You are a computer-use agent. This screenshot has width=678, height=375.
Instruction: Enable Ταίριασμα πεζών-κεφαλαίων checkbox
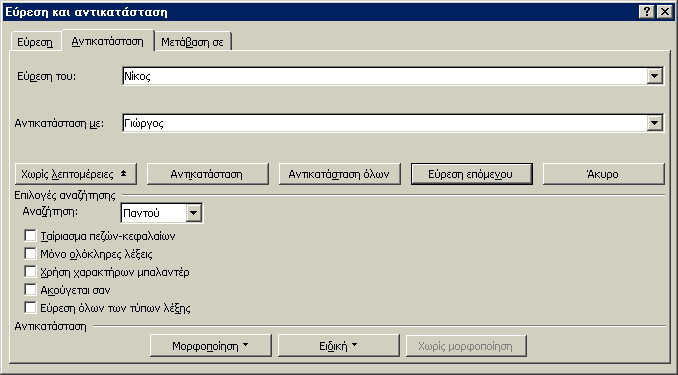tap(30, 236)
